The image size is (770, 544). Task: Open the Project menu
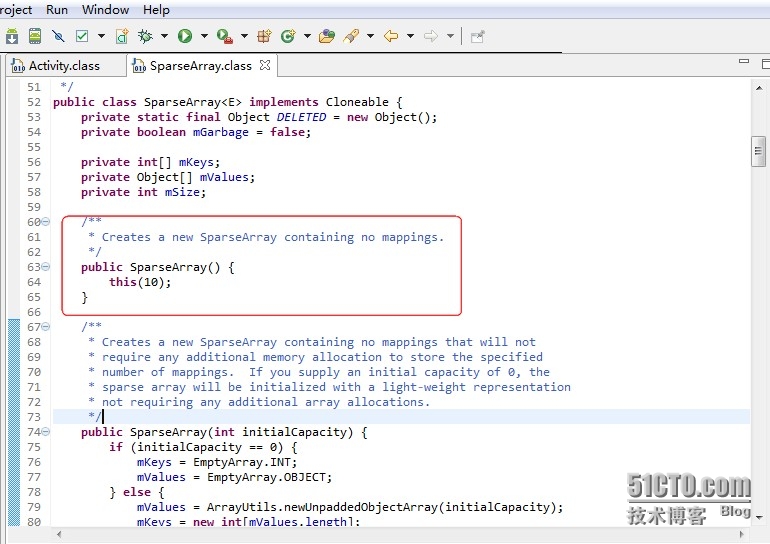[16, 9]
